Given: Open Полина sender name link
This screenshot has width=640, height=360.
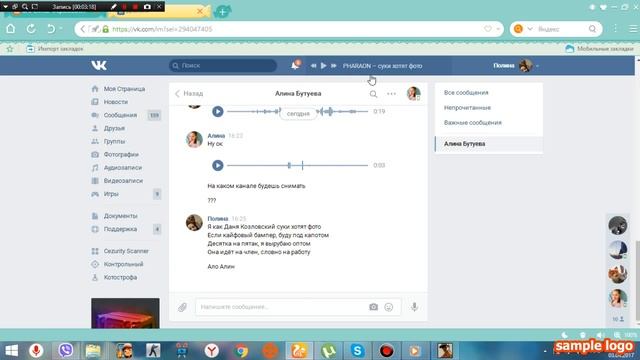Looking at the screenshot, I should pos(218,219).
